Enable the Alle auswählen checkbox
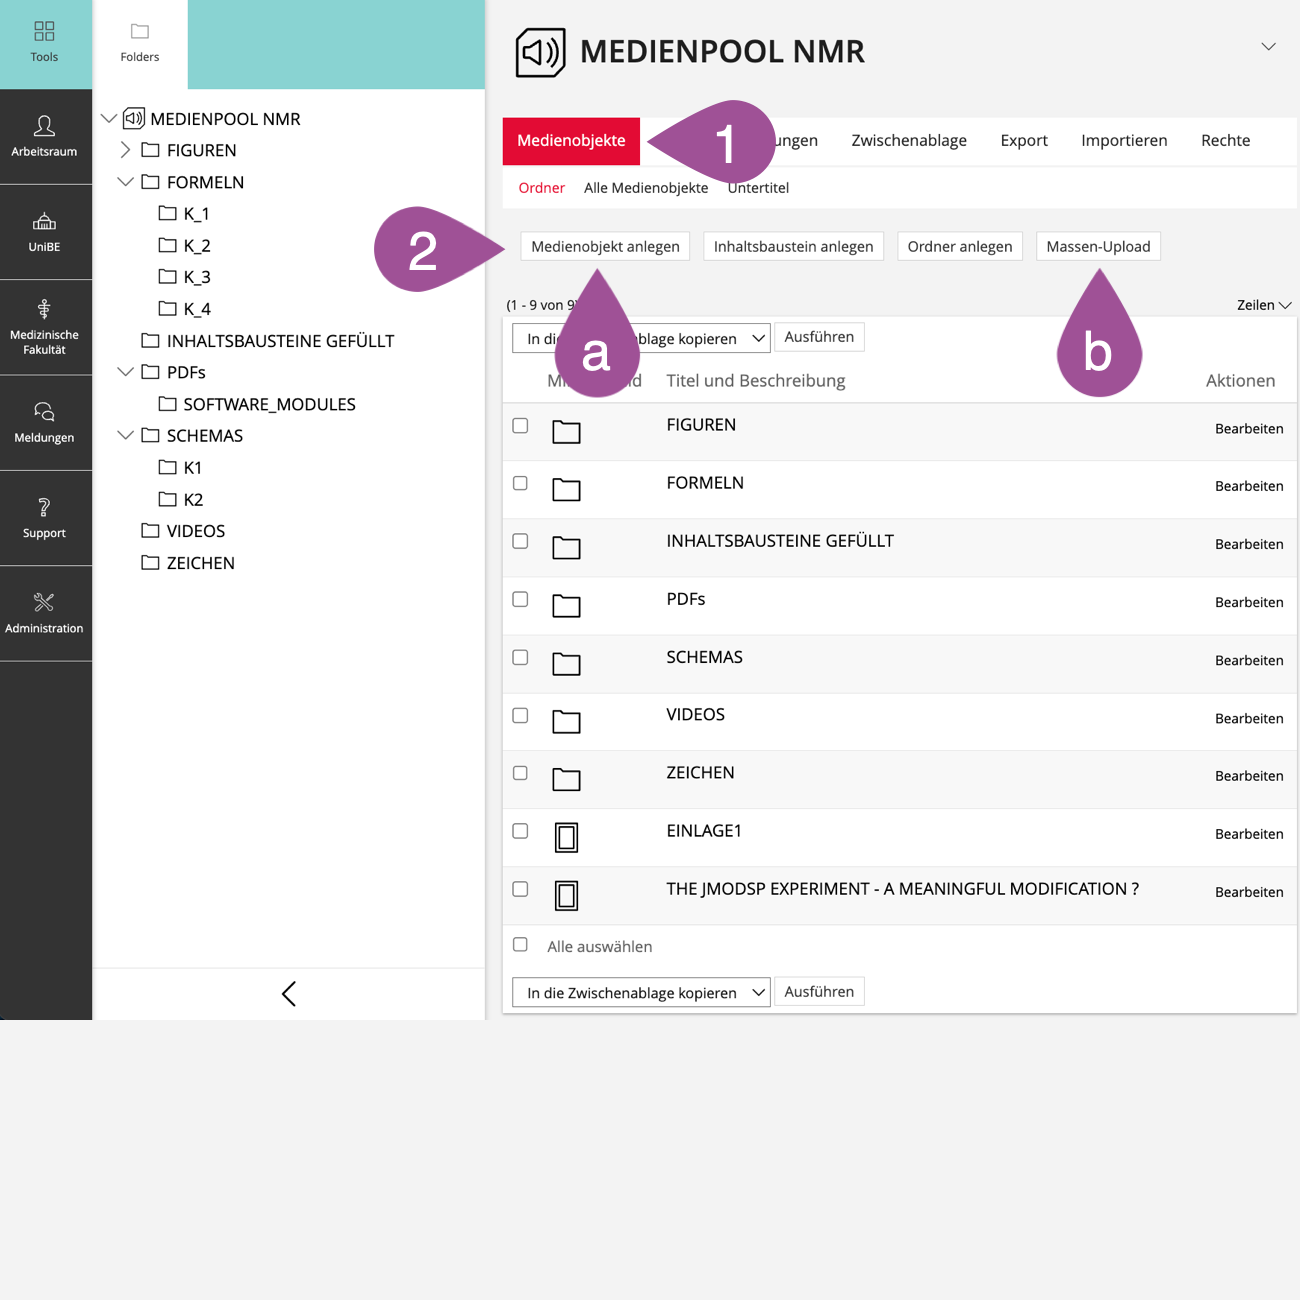 click(520, 945)
